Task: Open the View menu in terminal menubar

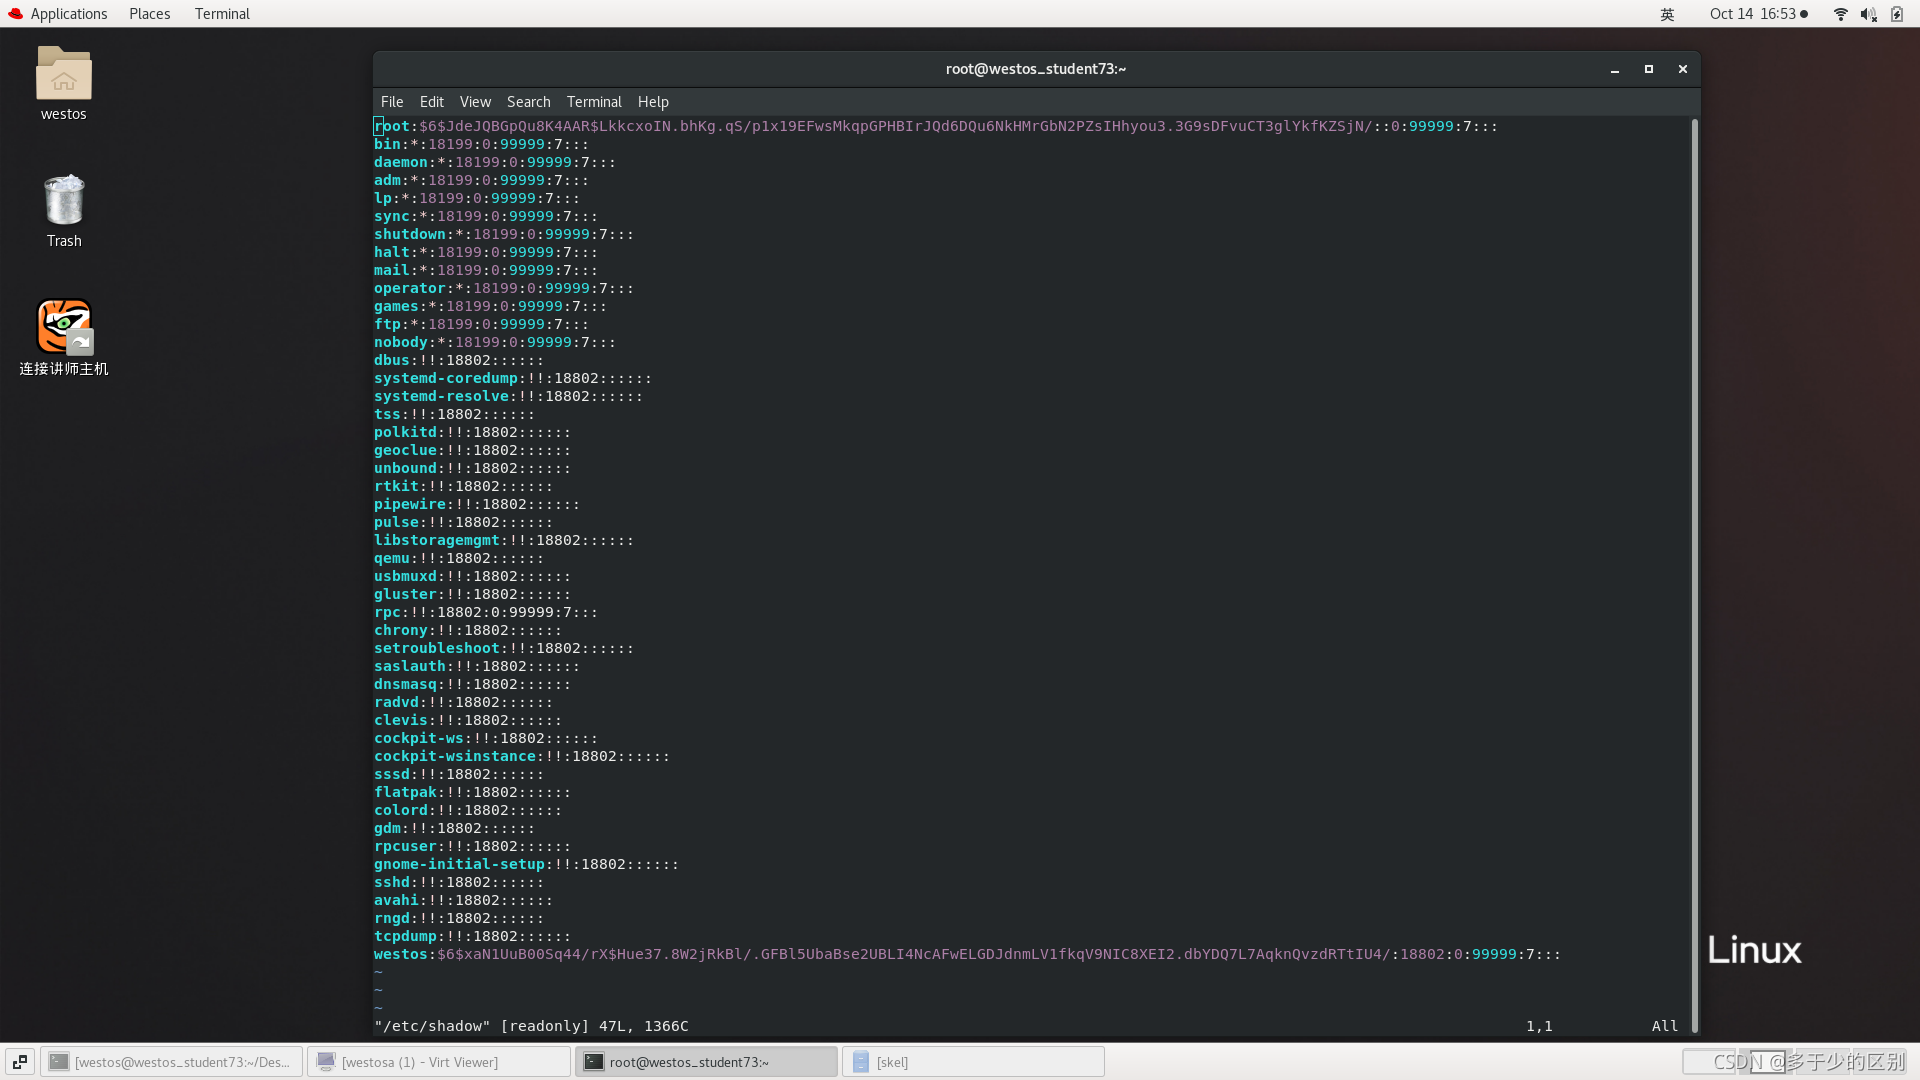Action: coord(475,102)
